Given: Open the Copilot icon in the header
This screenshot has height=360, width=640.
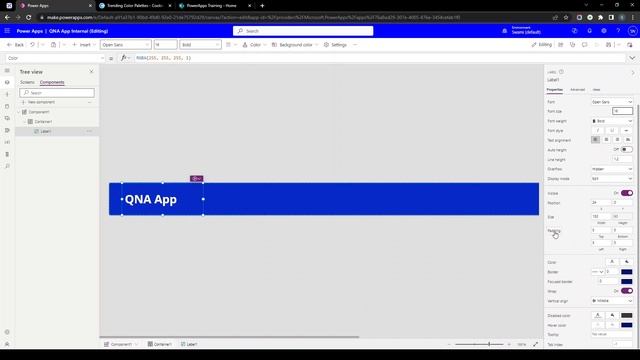Looking at the screenshot, I should 575,31.
